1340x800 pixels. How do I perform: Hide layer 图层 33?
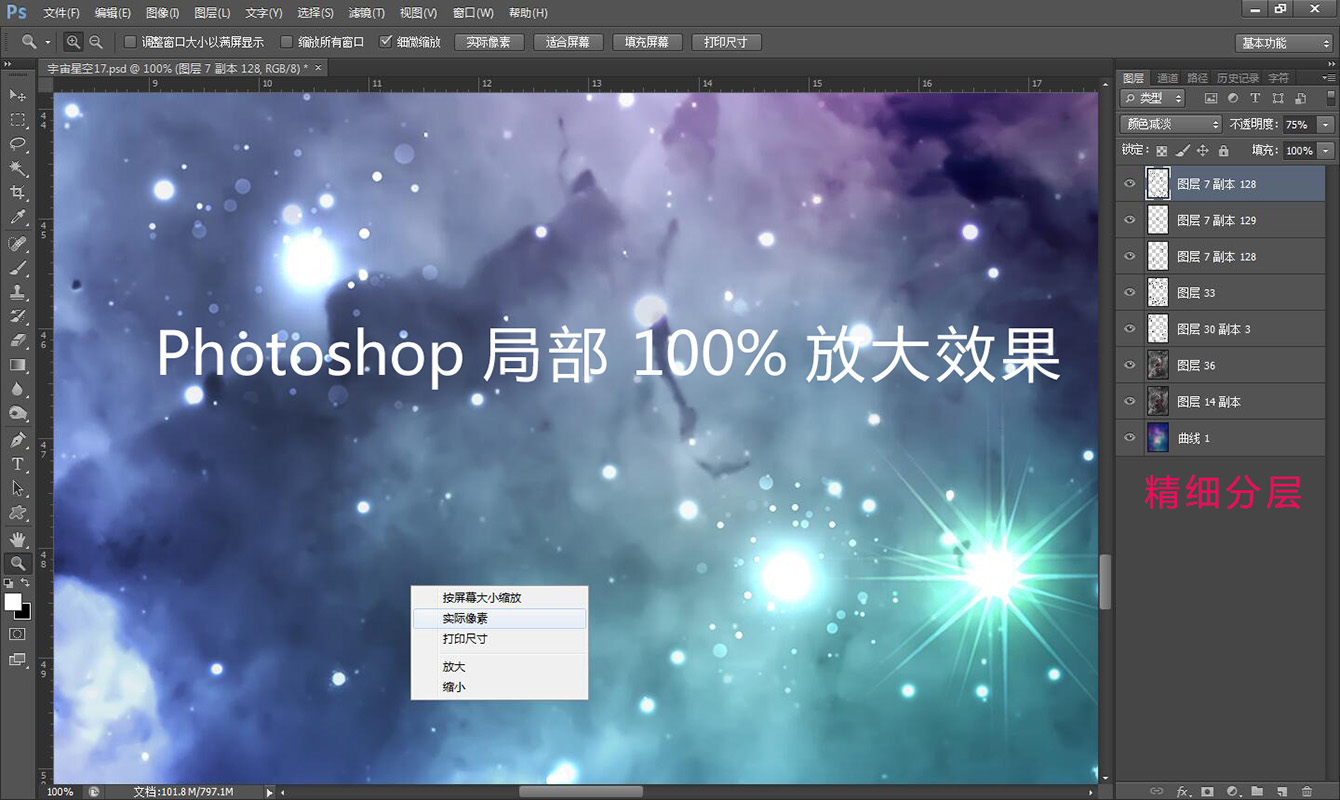(x=1130, y=293)
